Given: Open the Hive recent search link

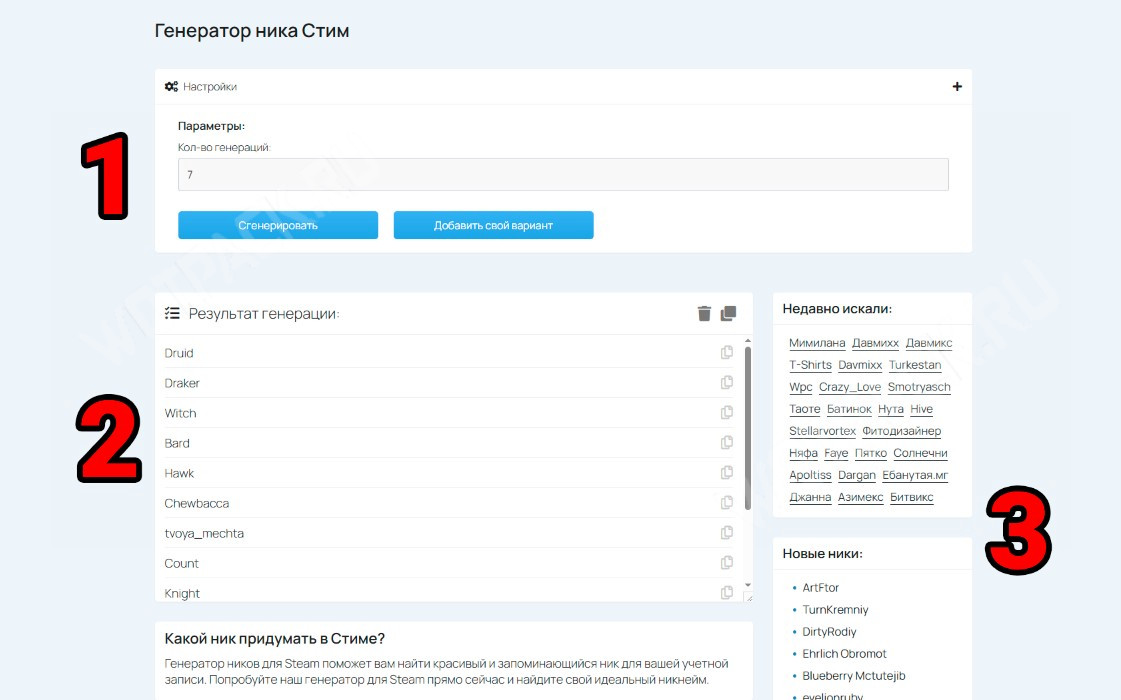Looking at the screenshot, I should [x=922, y=409].
